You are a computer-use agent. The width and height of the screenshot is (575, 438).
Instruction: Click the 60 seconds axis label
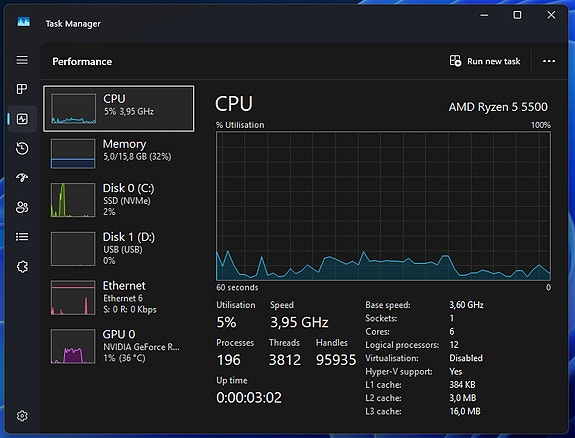(237, 287)
